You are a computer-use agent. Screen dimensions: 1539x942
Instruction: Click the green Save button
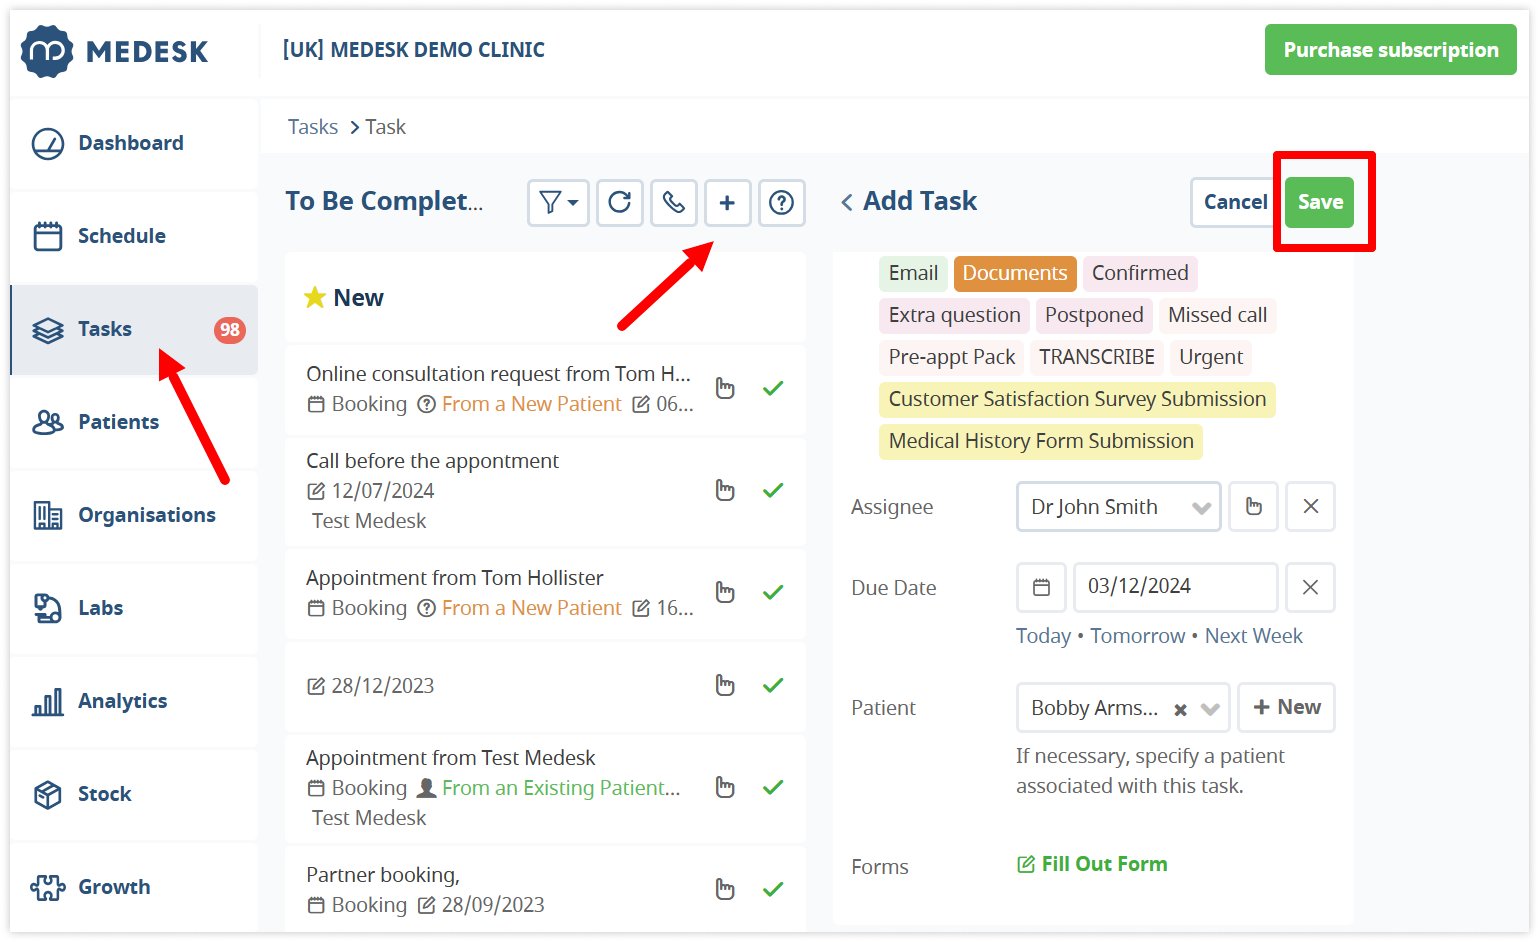(1319, 202)
